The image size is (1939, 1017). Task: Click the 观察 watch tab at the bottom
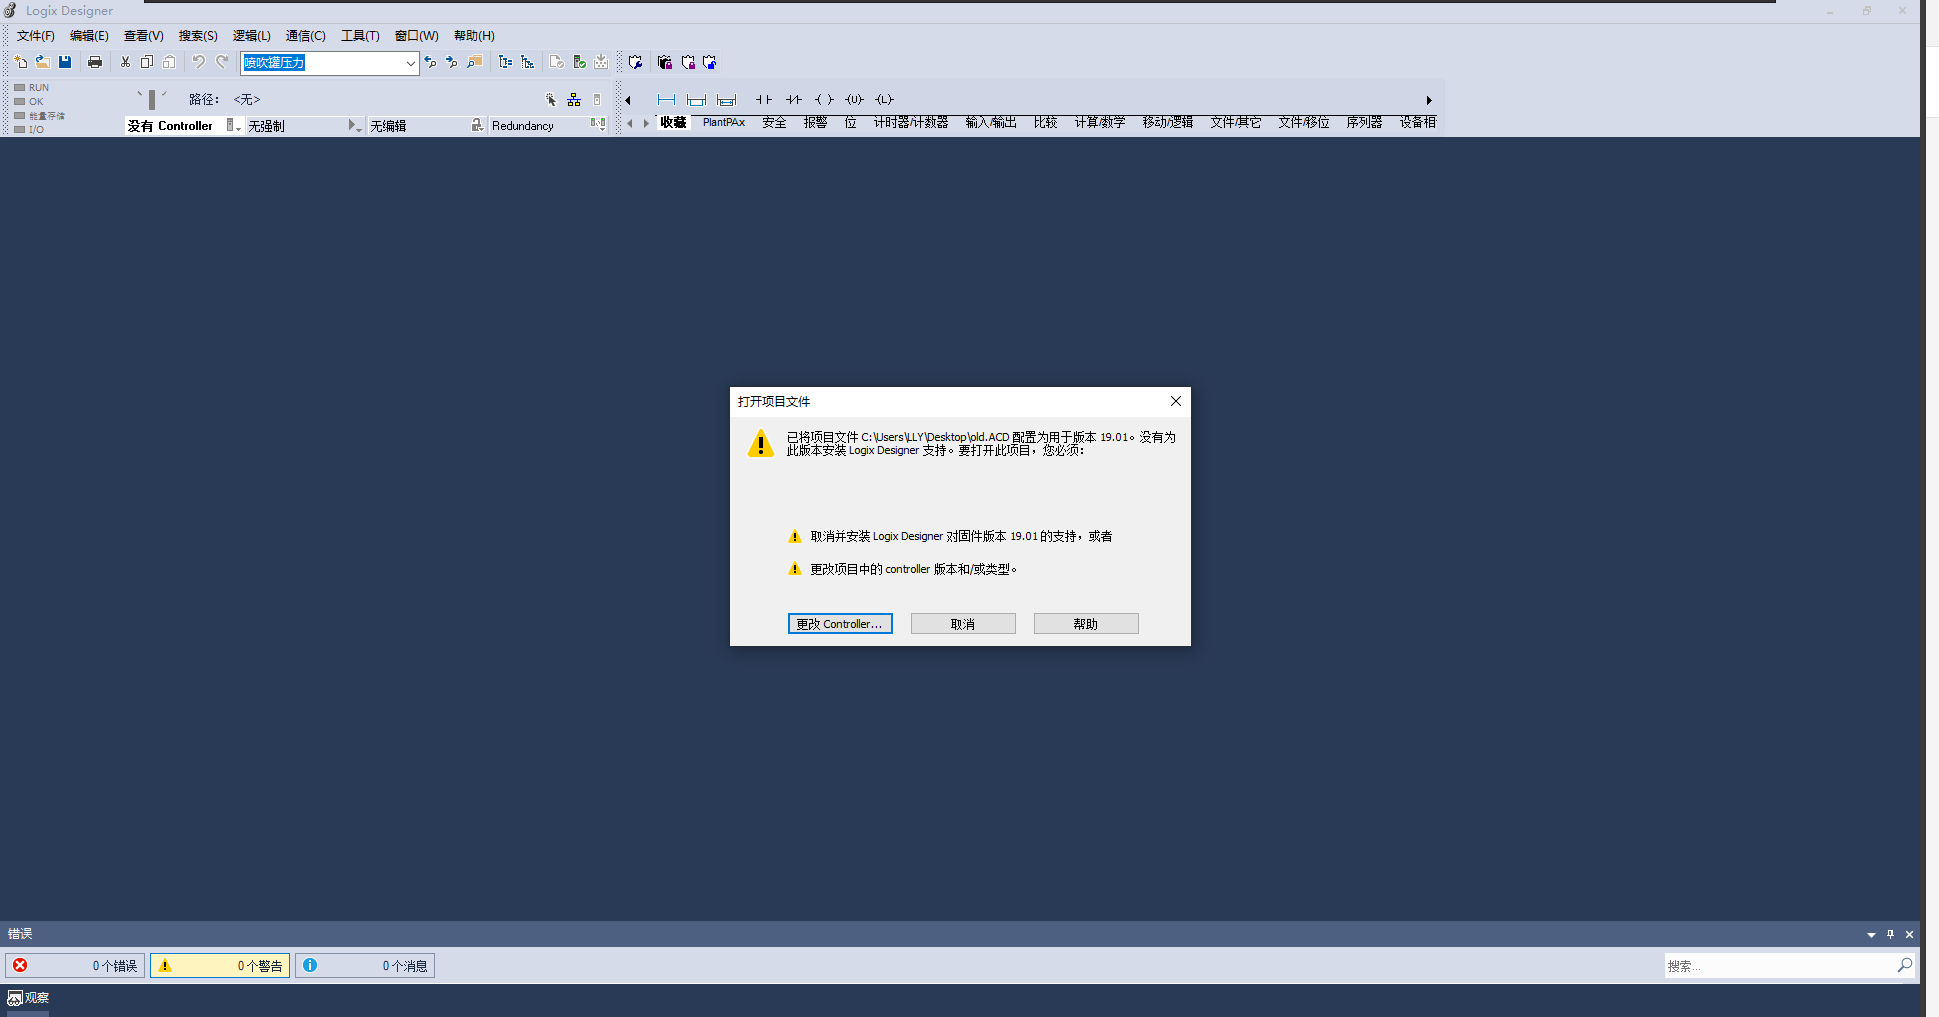28,998
